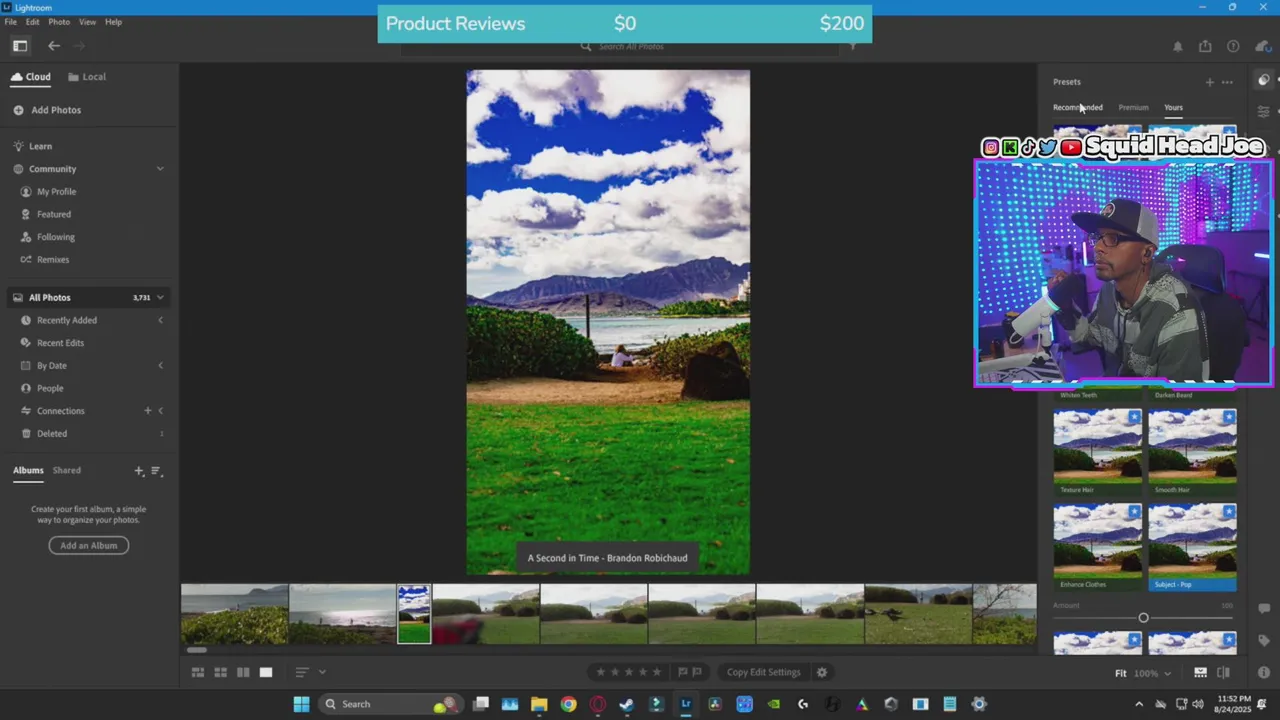1280x720 pixels.
Task: Switch to Shared albums tab
Action: coord(67,471)
